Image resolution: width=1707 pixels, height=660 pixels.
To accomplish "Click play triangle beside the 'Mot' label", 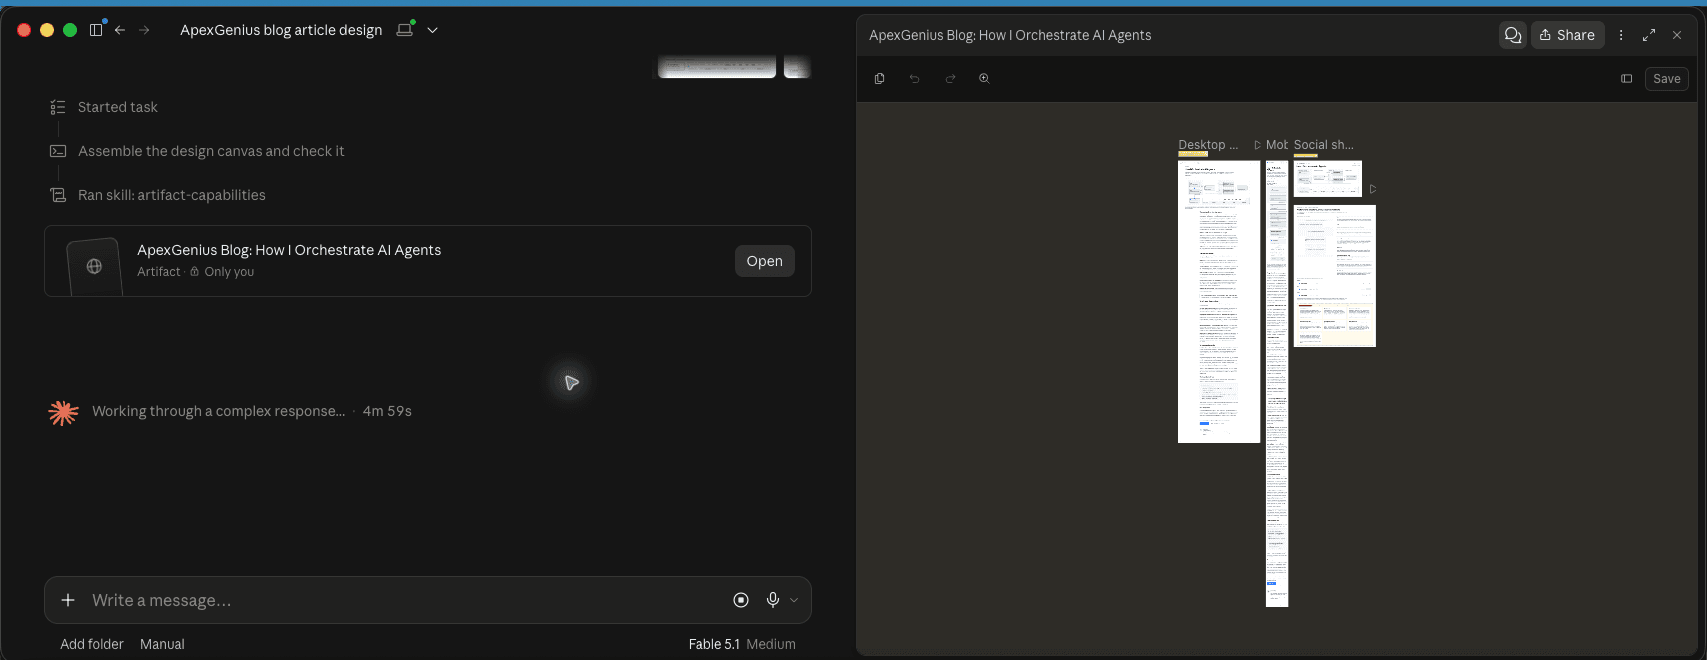I will tap(1258, 145).
